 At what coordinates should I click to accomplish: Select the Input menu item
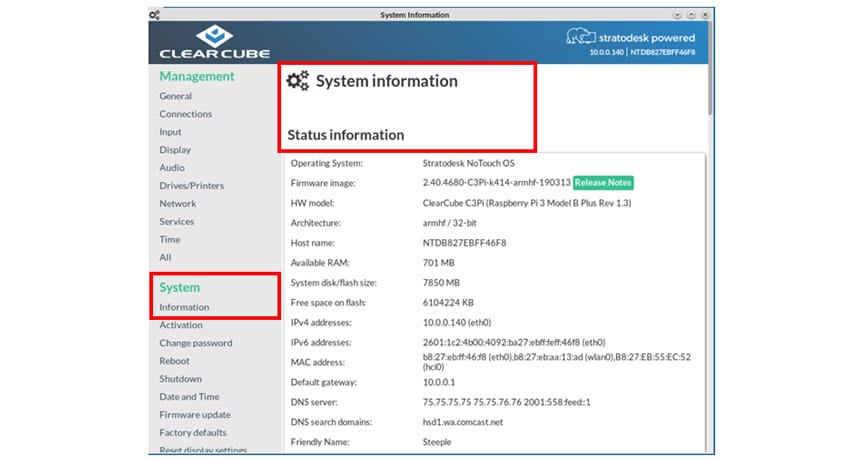(x=170, y=132)
